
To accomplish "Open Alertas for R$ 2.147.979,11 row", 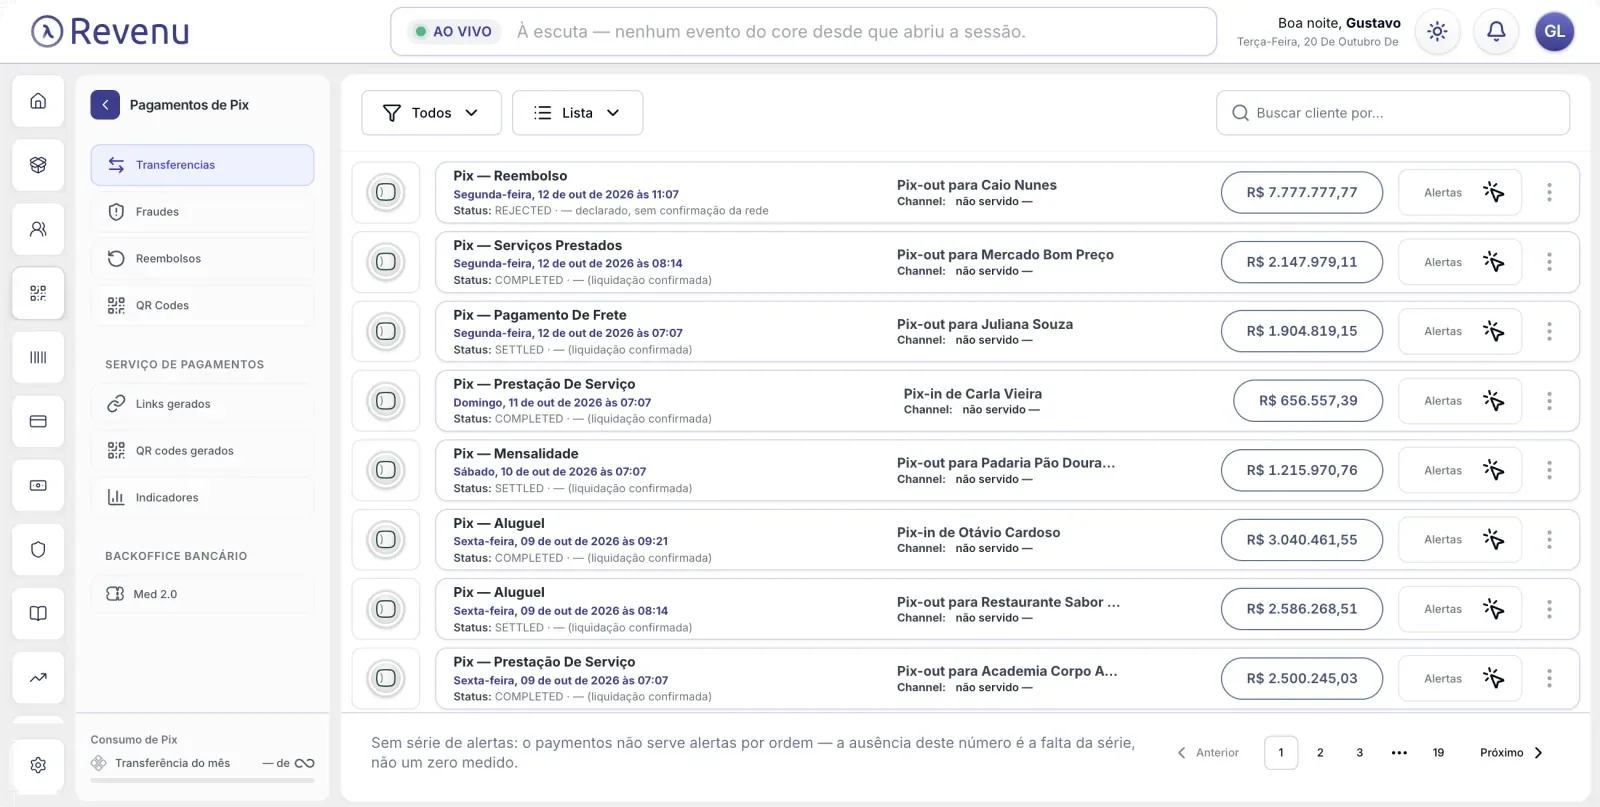I will (x=1459, y=262).
